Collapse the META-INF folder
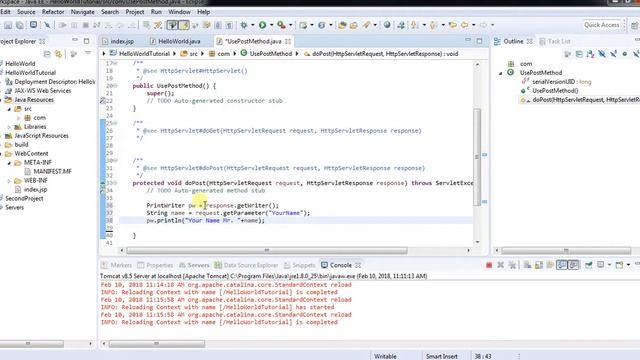The image size is (640, 360). tap(9, 163)
